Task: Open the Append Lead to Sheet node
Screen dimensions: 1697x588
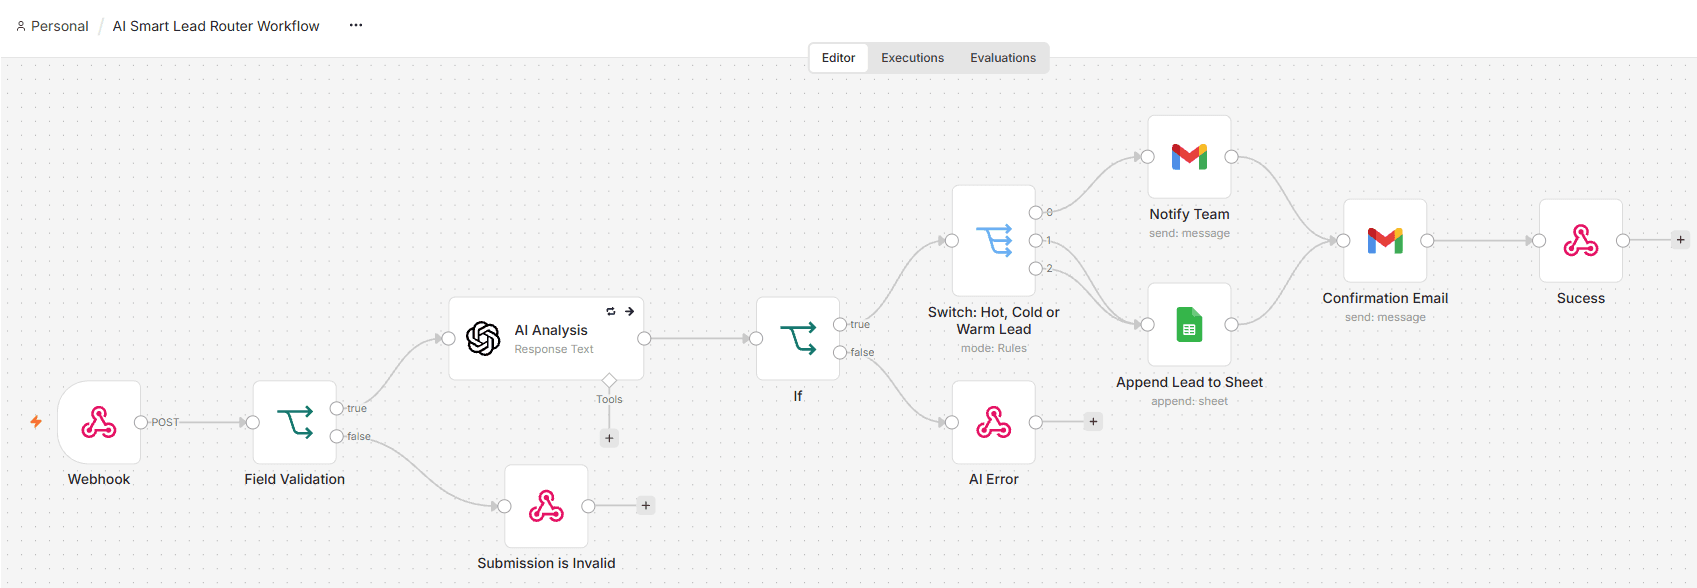Action: 1189,324
